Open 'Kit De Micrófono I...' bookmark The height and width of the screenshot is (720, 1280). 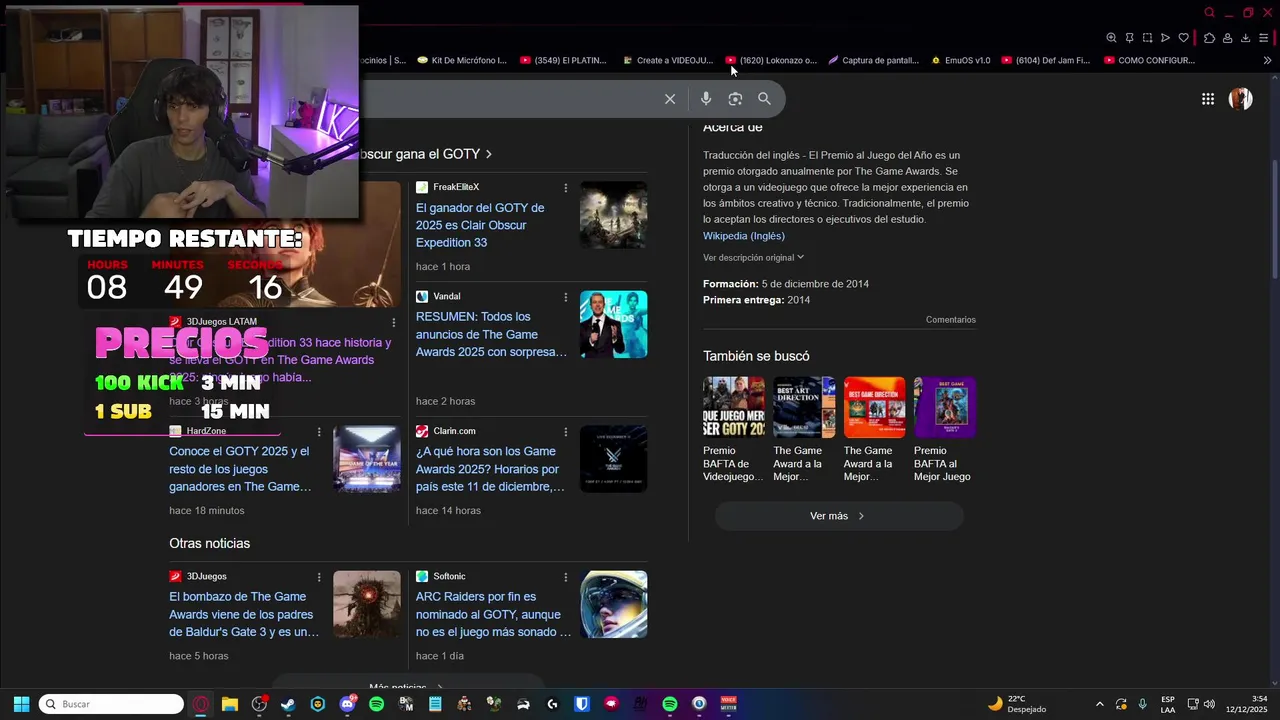coord(462,60)
